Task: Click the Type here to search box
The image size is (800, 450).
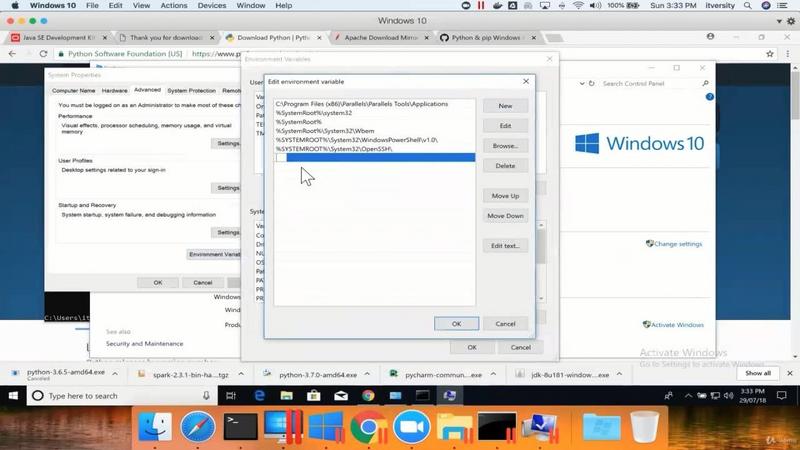Action: tap(122, 395)
